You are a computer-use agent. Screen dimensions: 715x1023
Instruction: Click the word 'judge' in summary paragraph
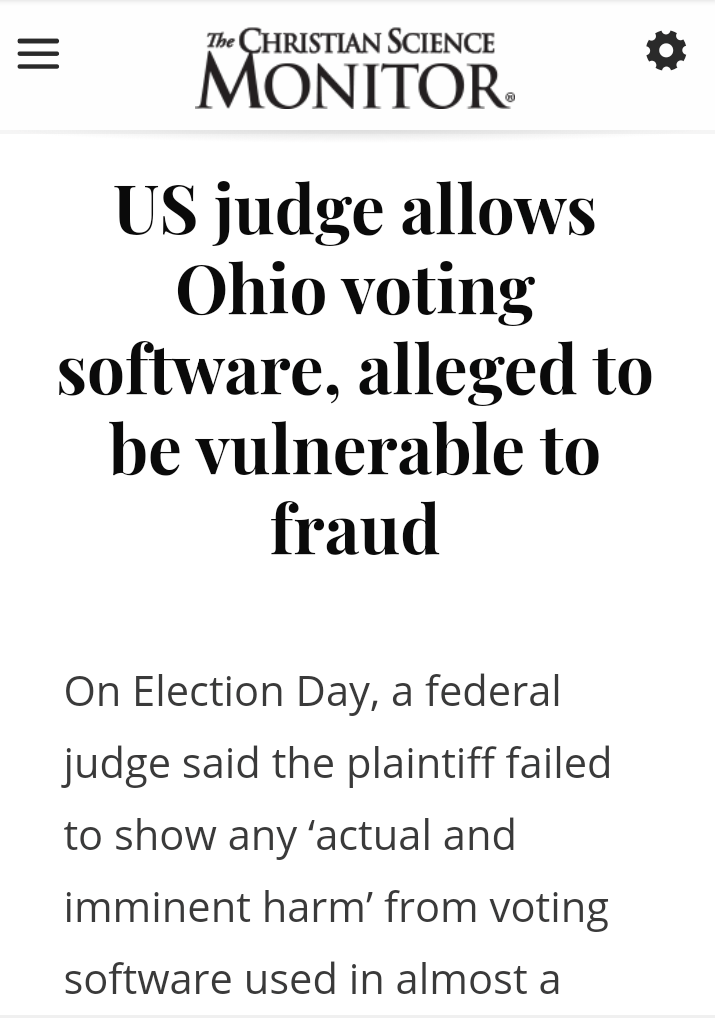(116, 765)
